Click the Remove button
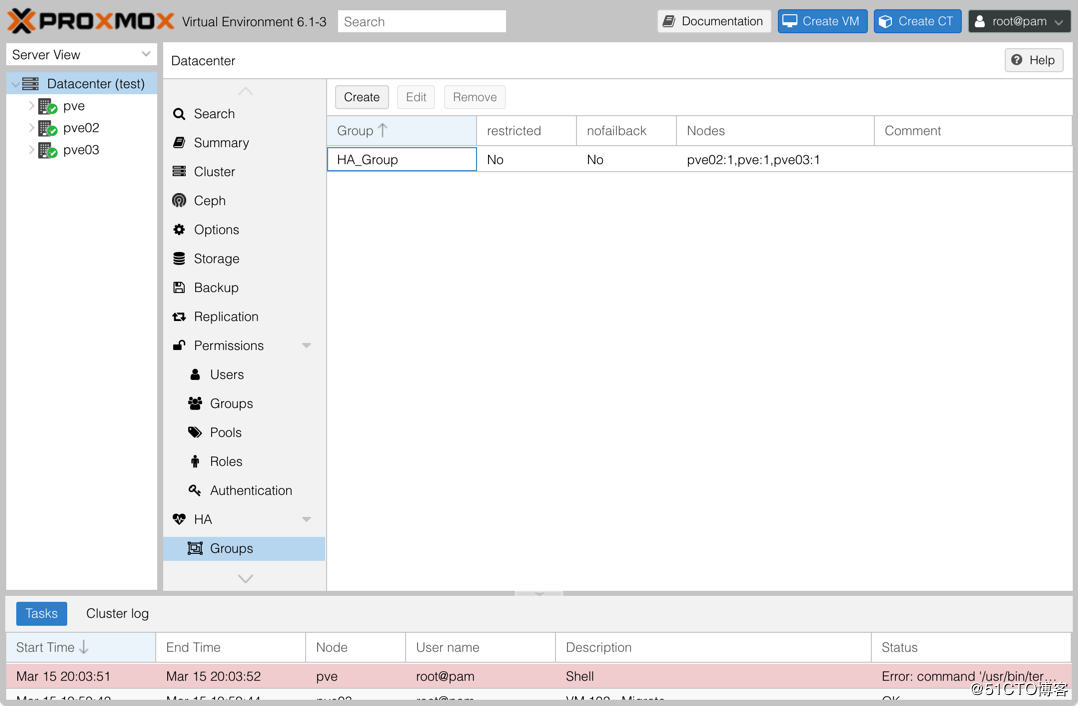The width and height of the screenshot is (1078, 706). tap(474, 97)
